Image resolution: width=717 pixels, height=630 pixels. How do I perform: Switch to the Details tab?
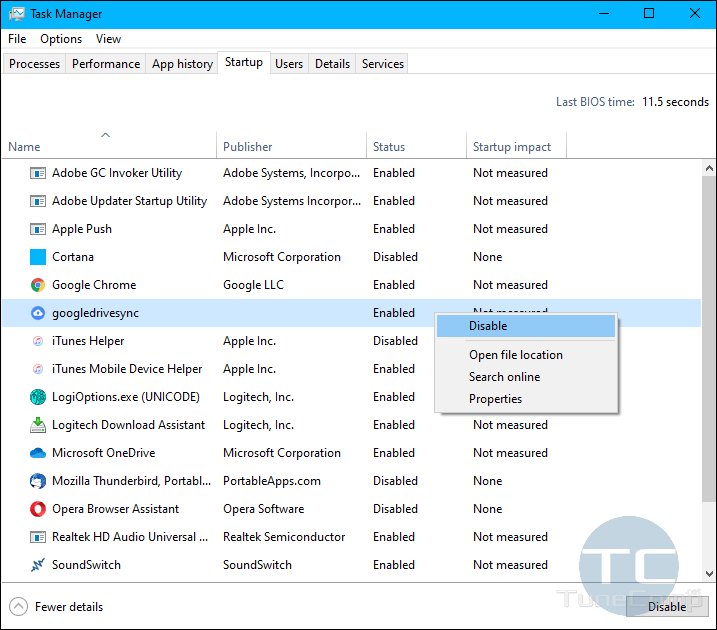point(332,64)
